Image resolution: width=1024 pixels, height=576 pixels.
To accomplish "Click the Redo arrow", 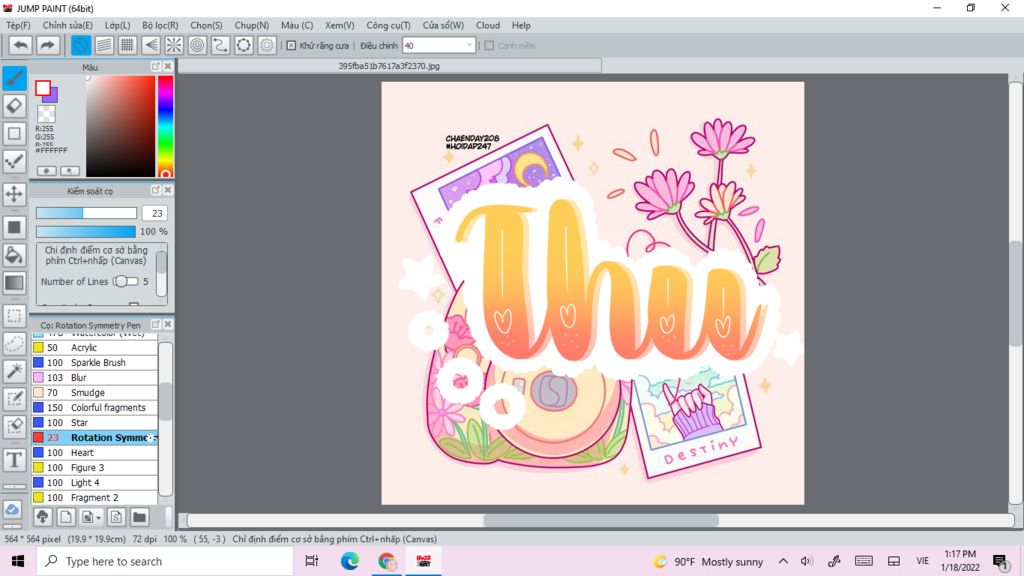I will 47,45.
